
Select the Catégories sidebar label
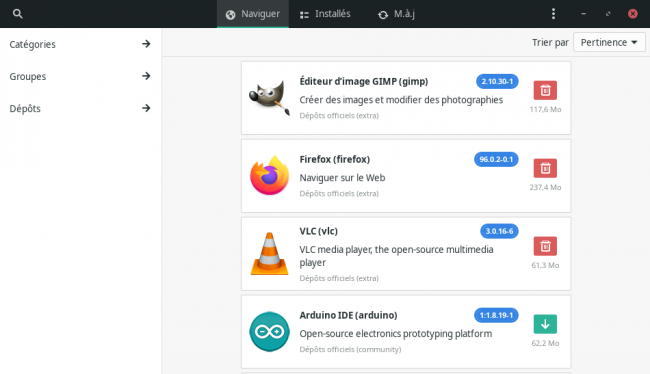(32, 44)
